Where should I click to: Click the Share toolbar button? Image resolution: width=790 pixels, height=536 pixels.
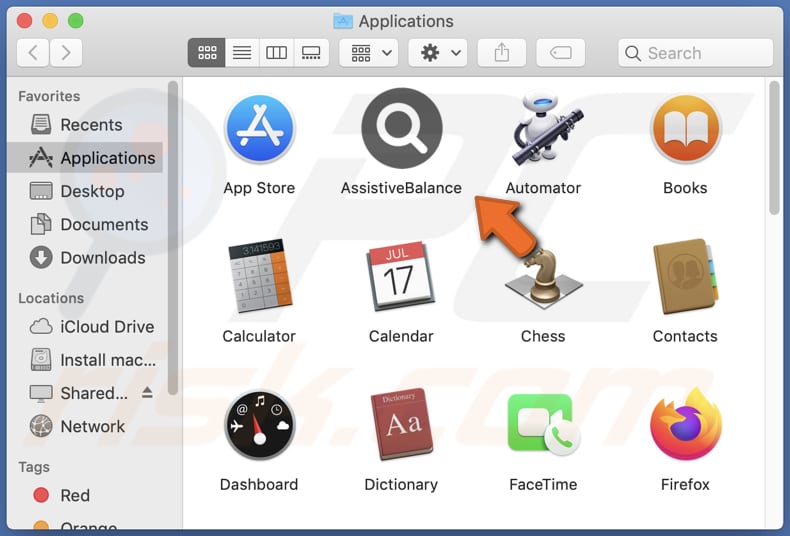click(501, 52)
